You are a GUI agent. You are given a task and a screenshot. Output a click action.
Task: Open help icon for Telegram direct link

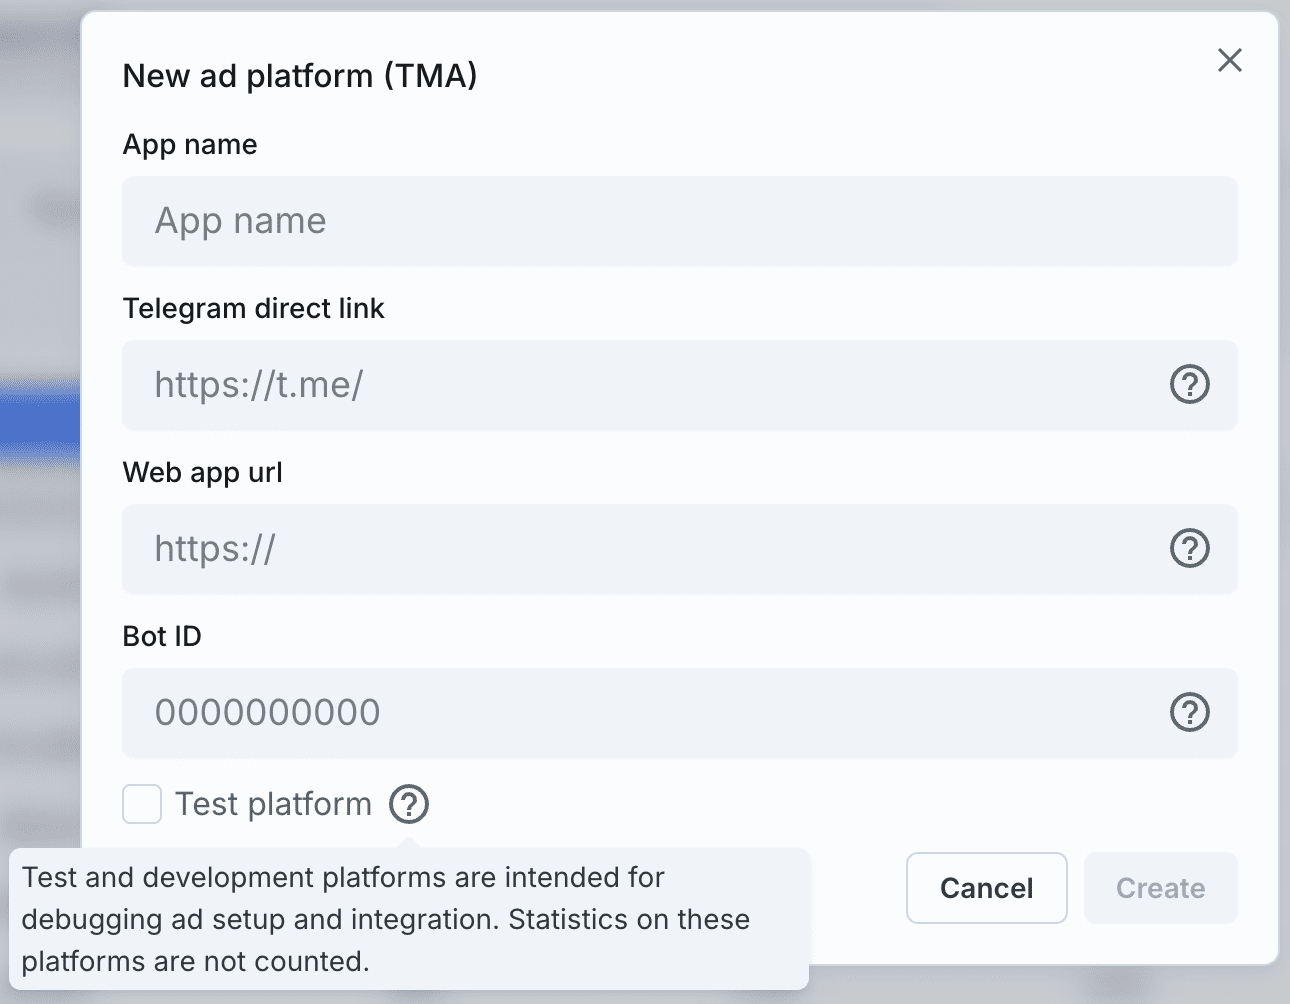[x=1189, y=384]
